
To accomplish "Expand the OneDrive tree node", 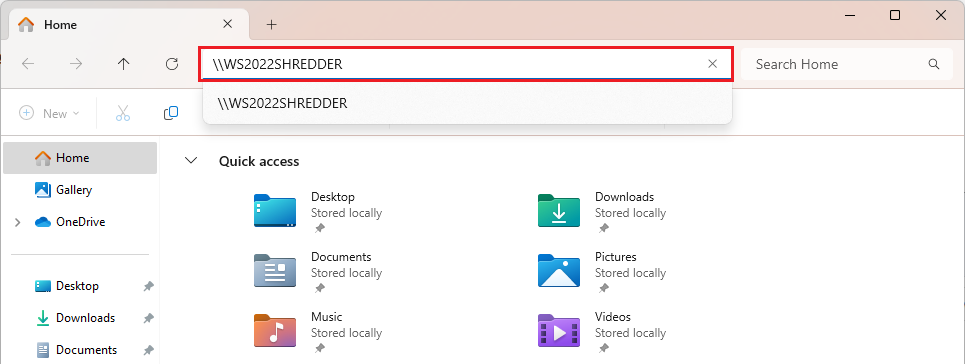I will pyautogui.click(x=17, y=222).
